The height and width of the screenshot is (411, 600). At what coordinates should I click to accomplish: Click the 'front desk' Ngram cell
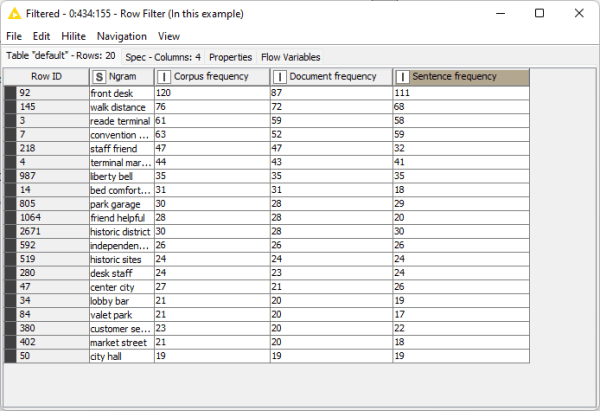click(122, 93)
